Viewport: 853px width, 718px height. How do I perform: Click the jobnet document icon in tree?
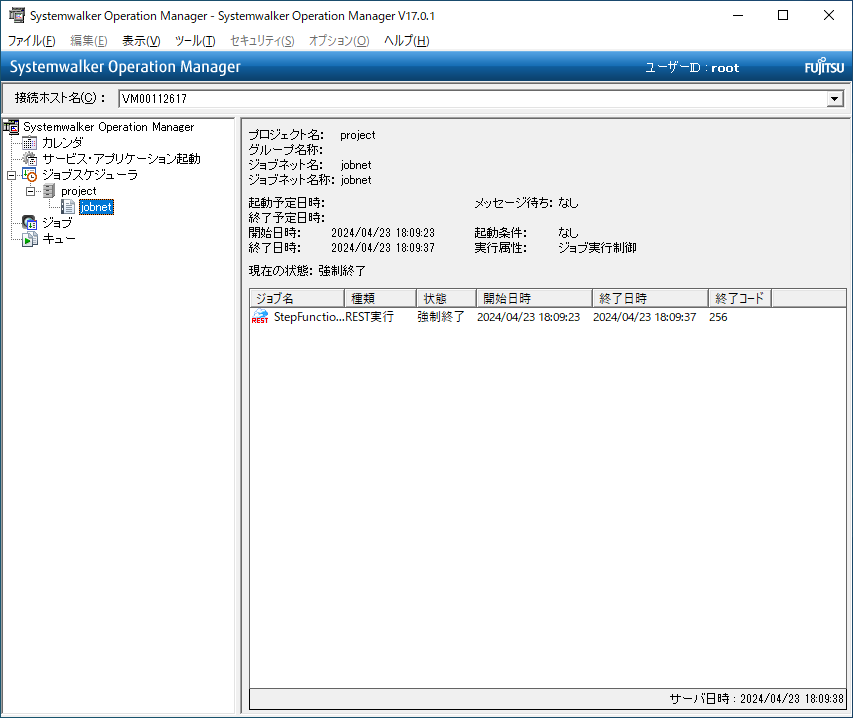(68, 207)
